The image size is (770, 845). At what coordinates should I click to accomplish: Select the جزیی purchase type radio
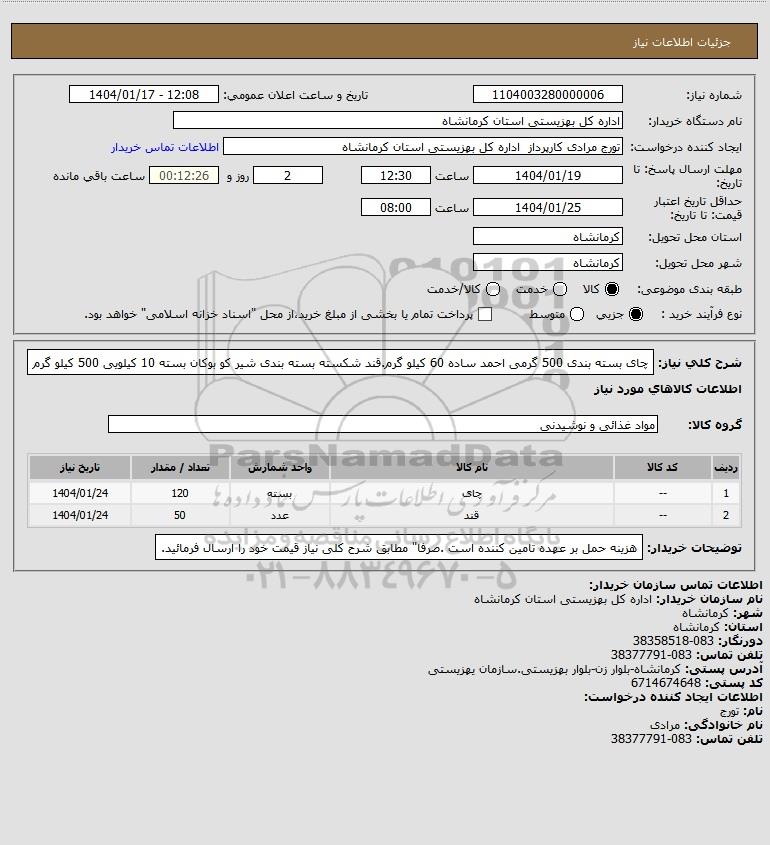tap(636, 314)
